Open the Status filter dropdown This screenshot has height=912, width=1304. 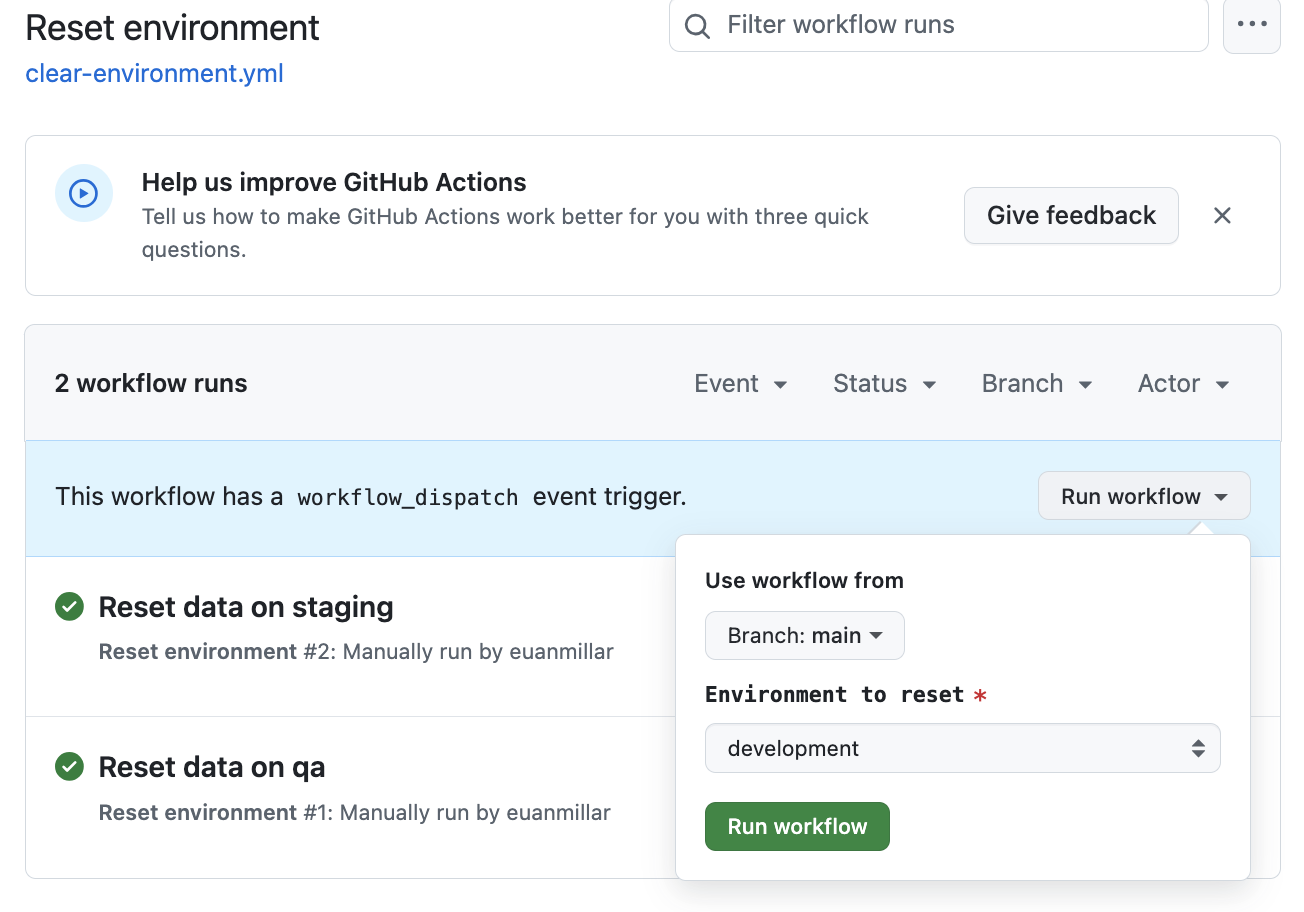[x=884, y=384]
